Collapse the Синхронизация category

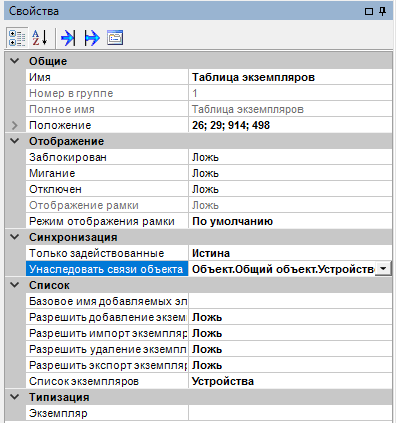15,237
